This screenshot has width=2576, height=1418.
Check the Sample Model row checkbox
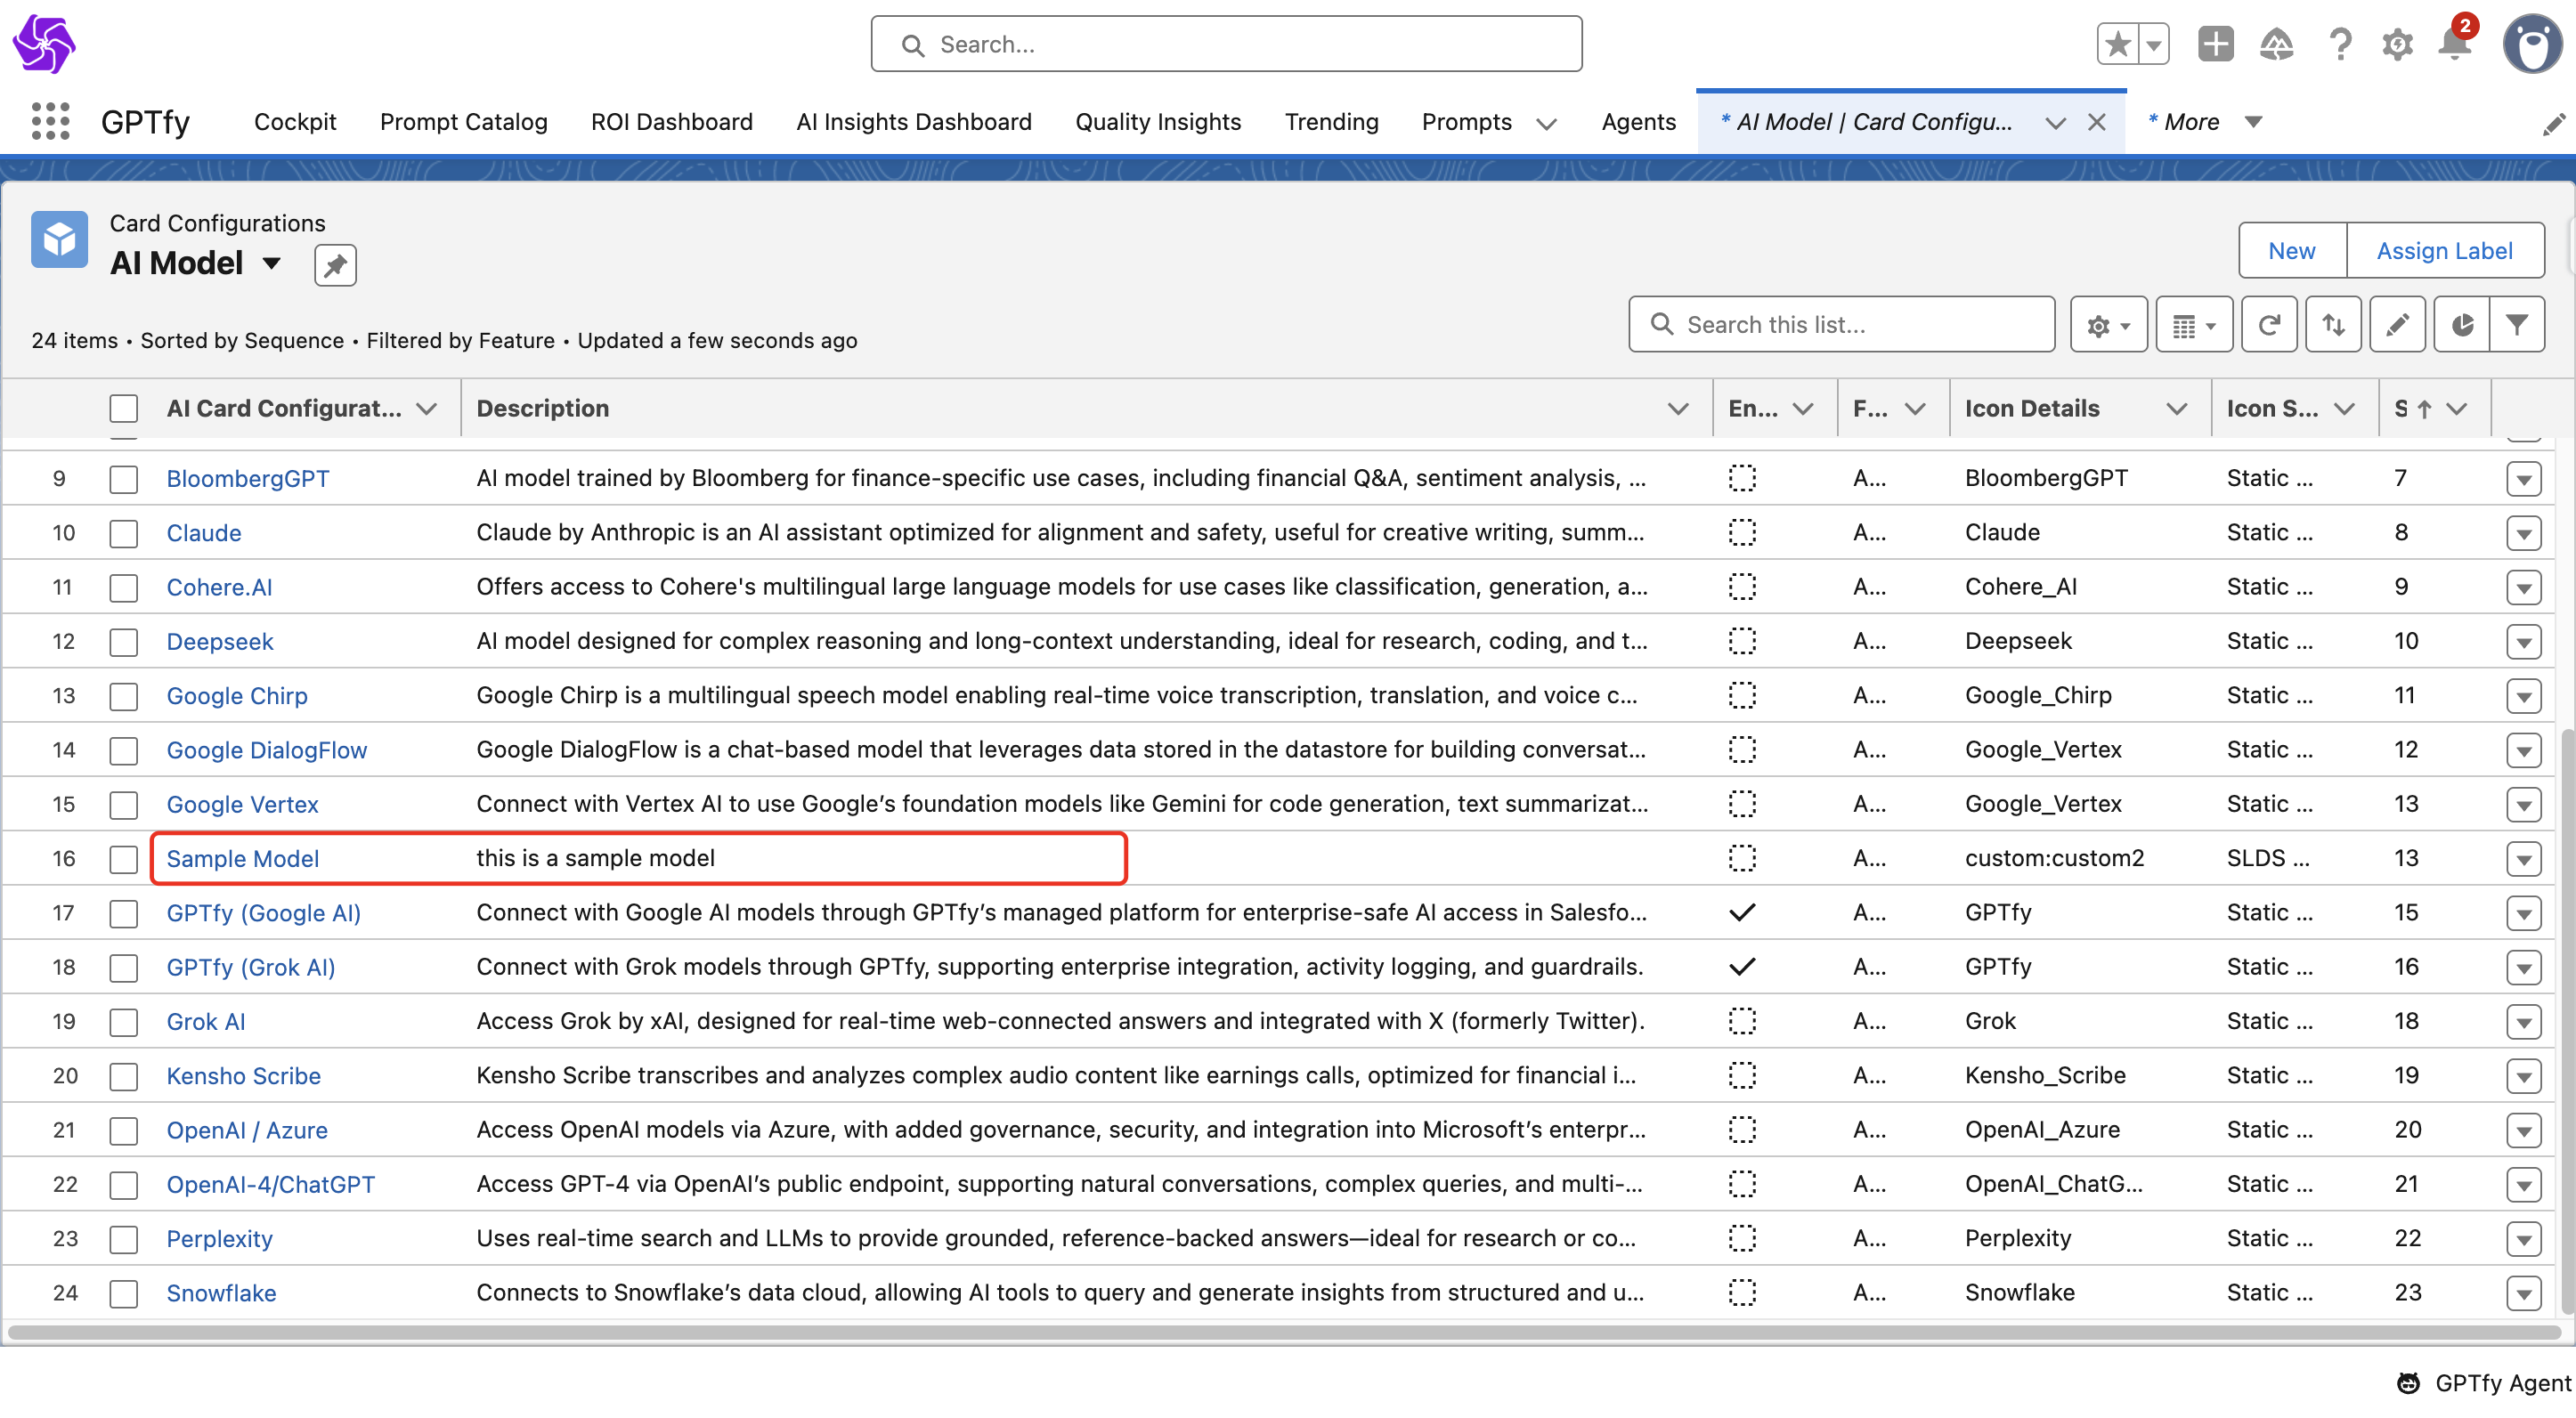pos(124,859)
